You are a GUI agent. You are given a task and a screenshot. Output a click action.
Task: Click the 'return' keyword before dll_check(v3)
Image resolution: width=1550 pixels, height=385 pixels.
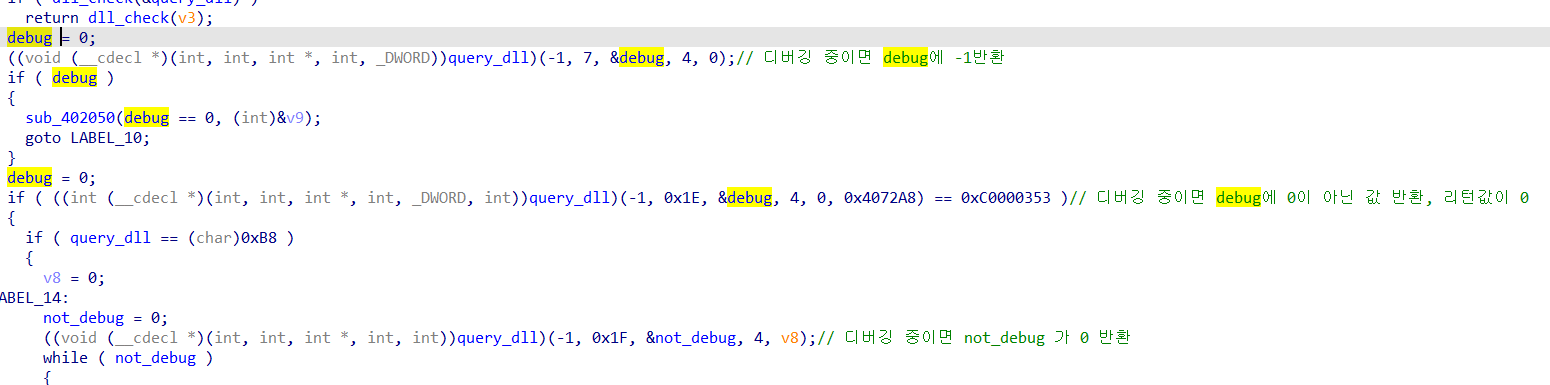(52, 17)
